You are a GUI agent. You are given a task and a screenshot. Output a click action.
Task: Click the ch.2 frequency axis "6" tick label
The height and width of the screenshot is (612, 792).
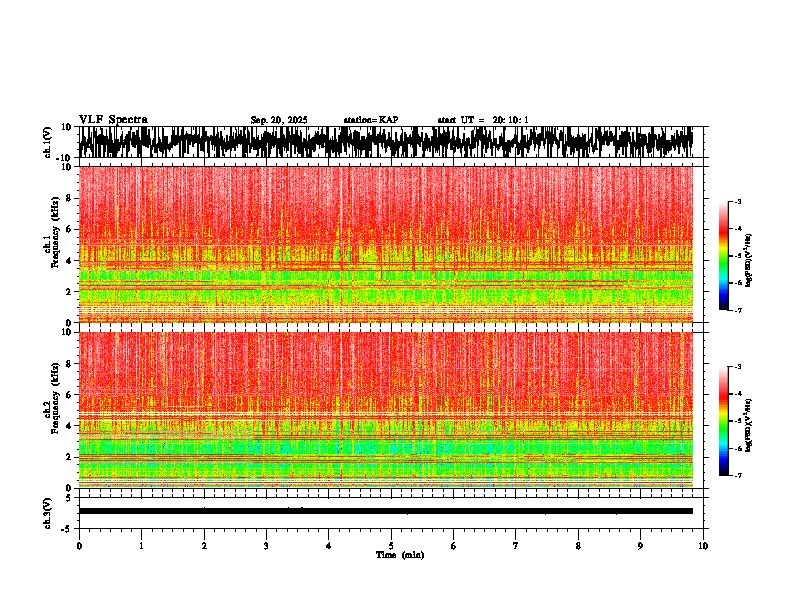click(x=70, y=395)
